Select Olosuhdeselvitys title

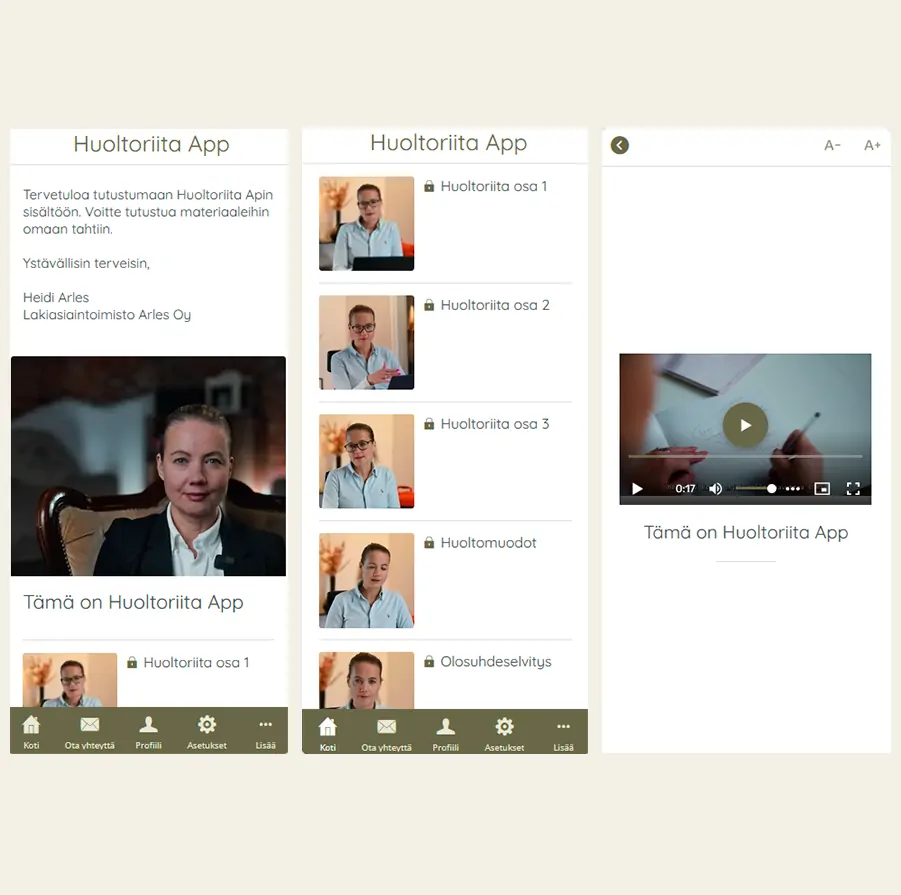click(496, 662)
